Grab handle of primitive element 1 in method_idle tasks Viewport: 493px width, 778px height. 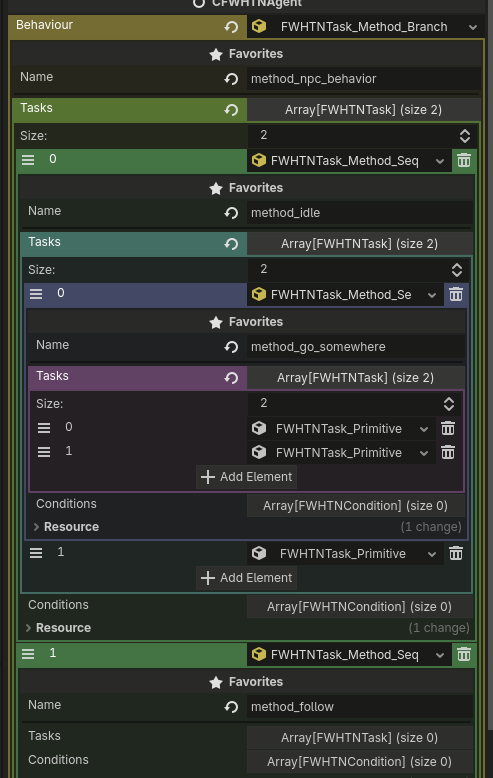tap(36, 553)
